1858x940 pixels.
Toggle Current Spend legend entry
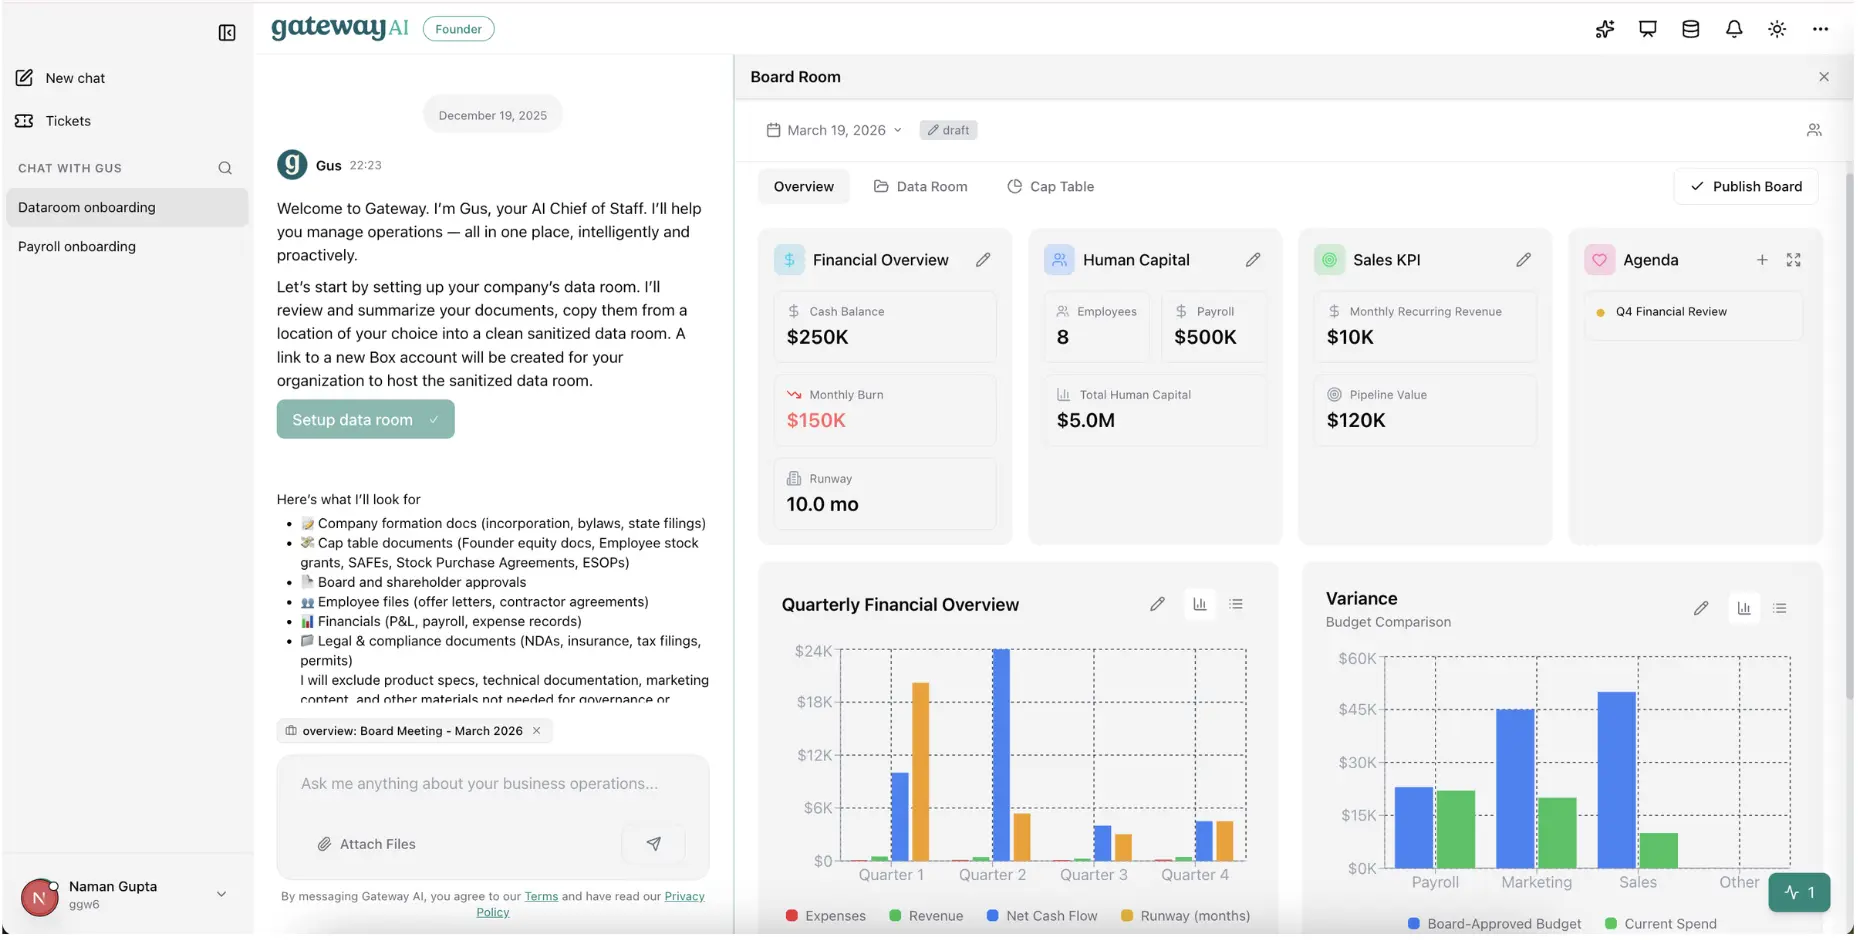pos(1661,925)
